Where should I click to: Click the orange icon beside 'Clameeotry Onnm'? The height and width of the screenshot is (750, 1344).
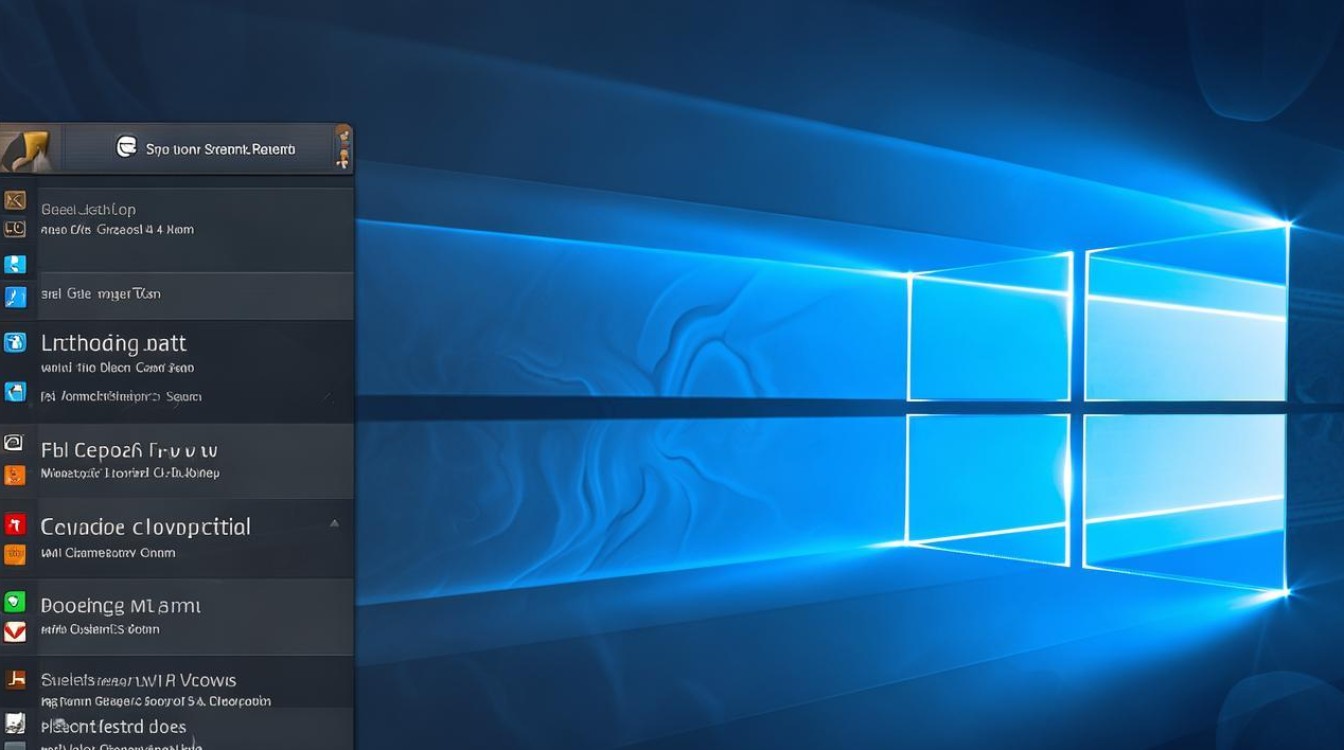[x=14, y=553]
